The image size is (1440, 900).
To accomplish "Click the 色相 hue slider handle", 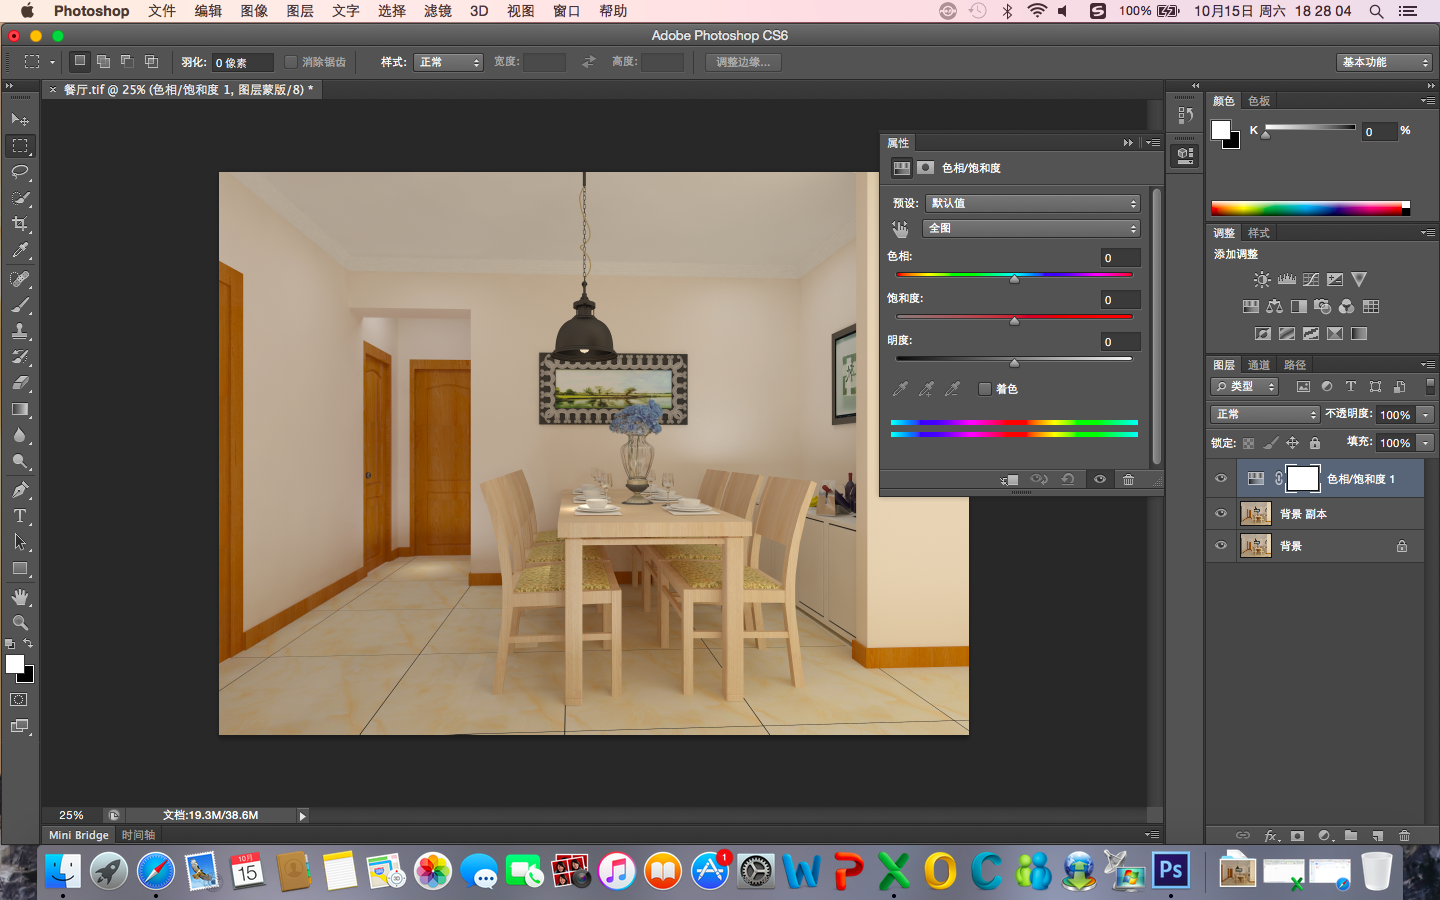I will pyautogui.click(x=1014, y=279).
